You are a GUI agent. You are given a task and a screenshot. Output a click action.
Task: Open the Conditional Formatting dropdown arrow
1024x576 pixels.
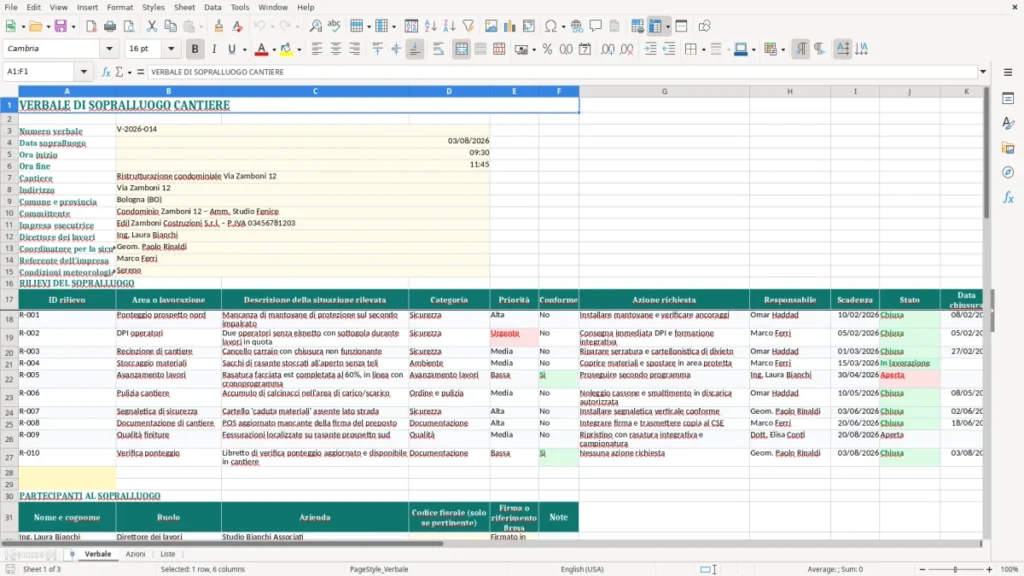782,50
